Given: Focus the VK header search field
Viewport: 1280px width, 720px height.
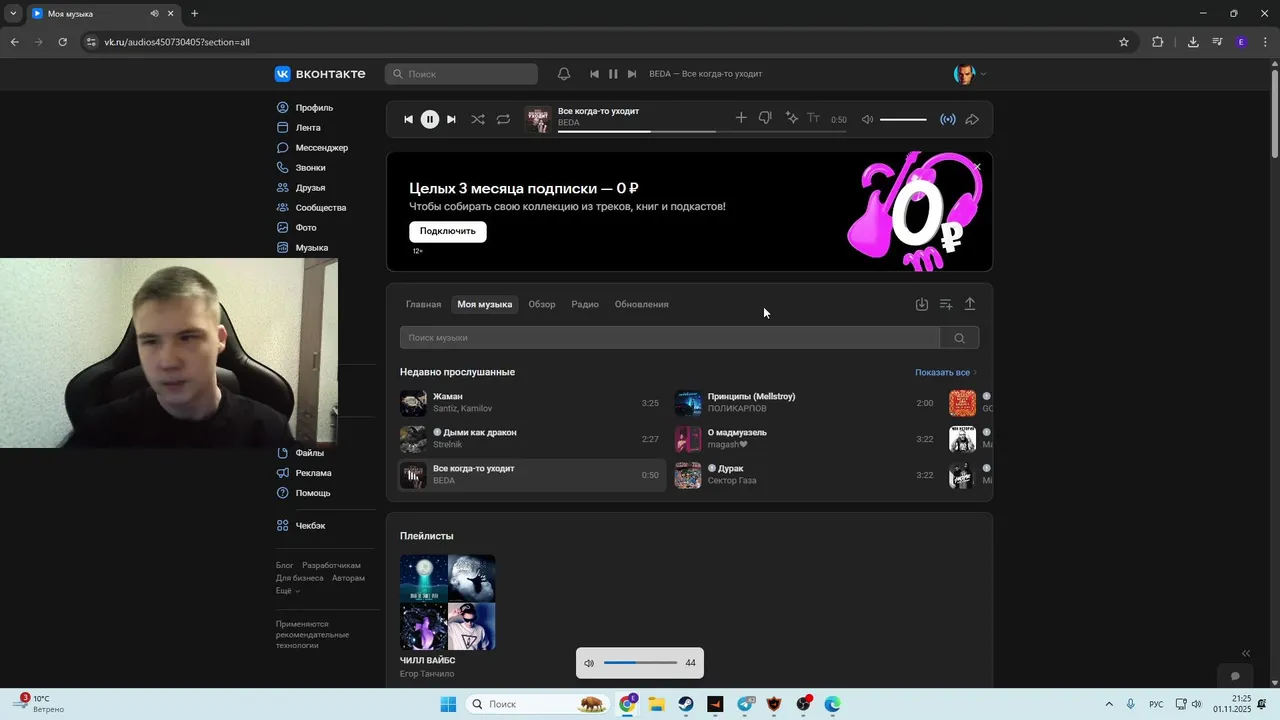Looking at the screenshot, I should [x=461, y=74].
